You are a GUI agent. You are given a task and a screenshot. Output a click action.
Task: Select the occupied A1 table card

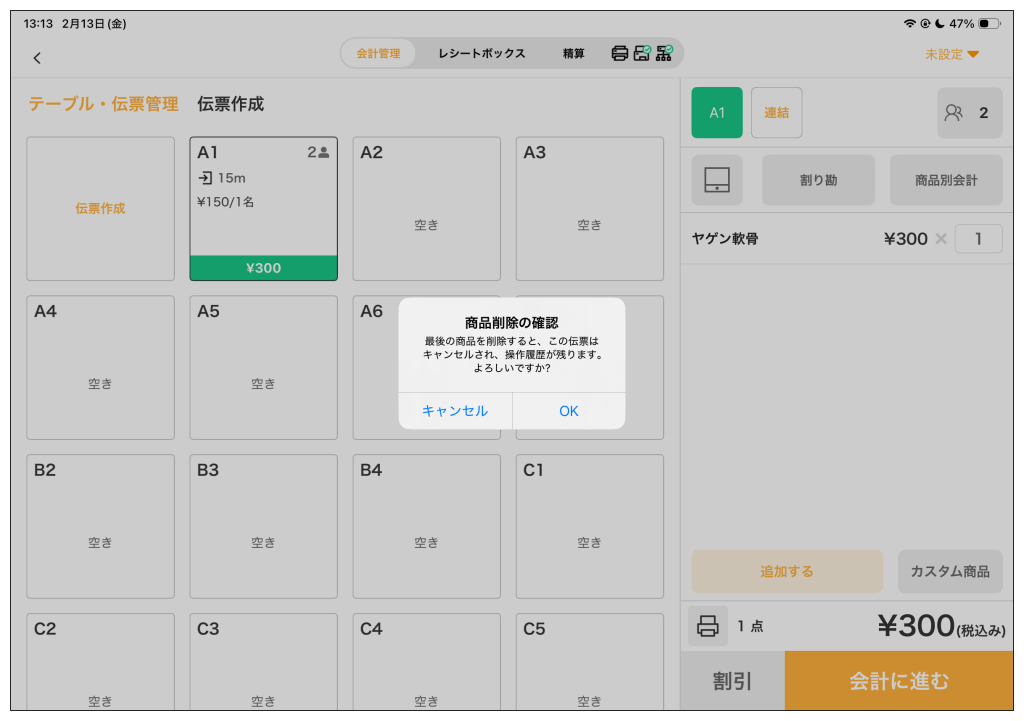click(263, 208)
